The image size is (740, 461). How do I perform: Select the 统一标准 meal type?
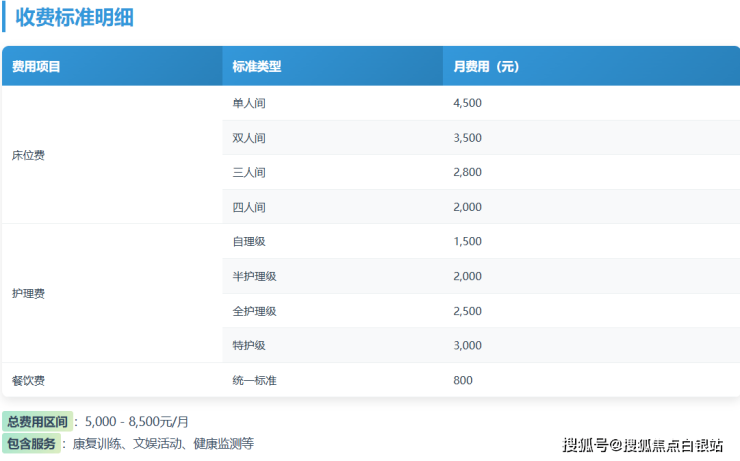pos(254,380)
